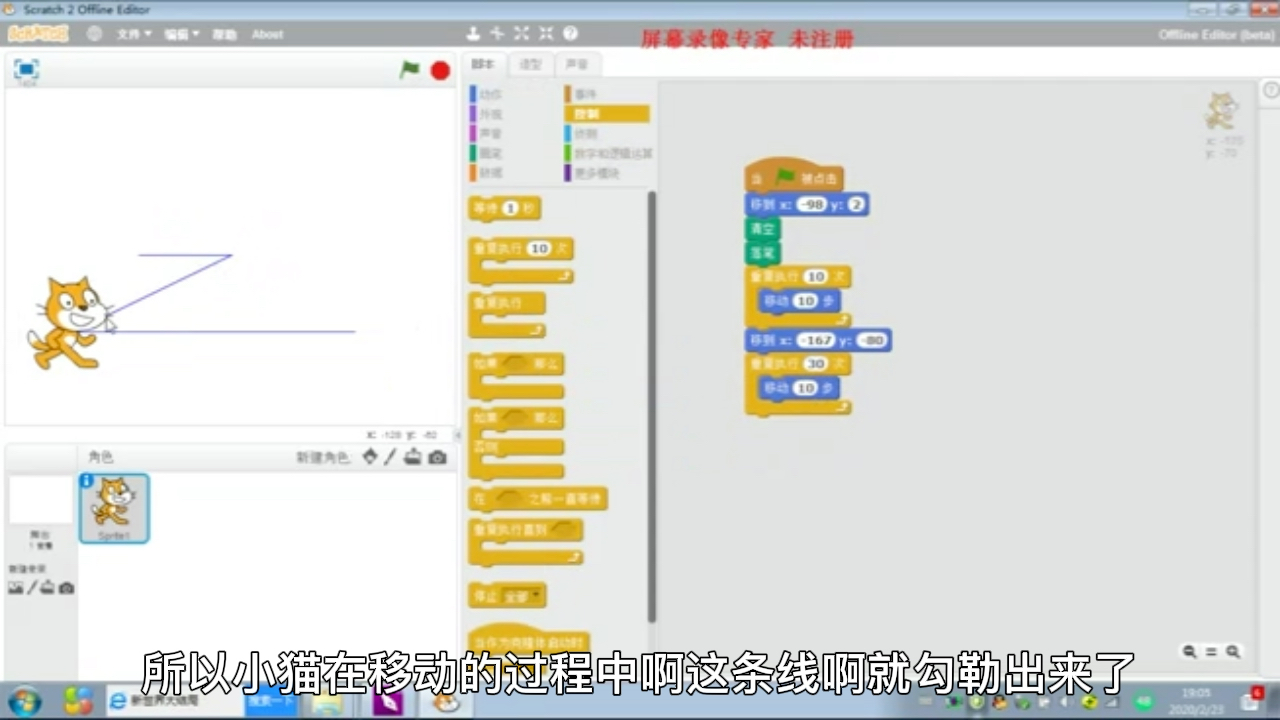Click the paintbrush to paint new sprite
Screen dimensions: 1280x720
tap(390, 458)
